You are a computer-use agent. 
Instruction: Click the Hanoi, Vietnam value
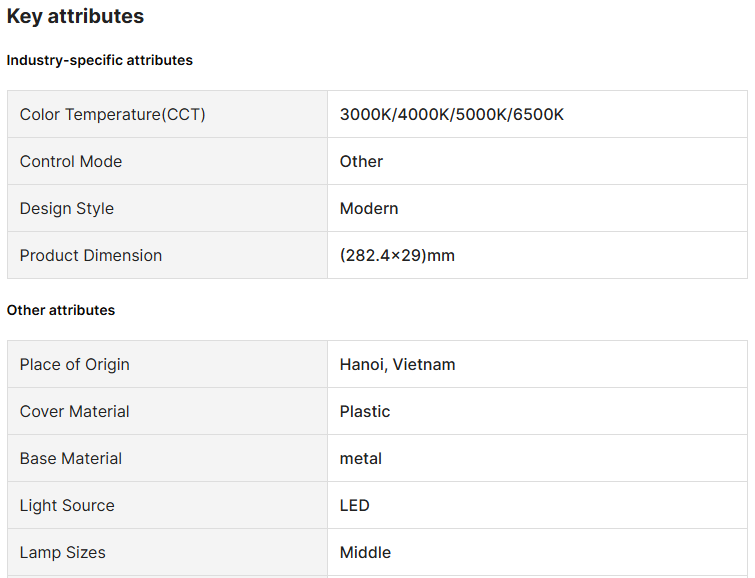click(x=397, y=364)
